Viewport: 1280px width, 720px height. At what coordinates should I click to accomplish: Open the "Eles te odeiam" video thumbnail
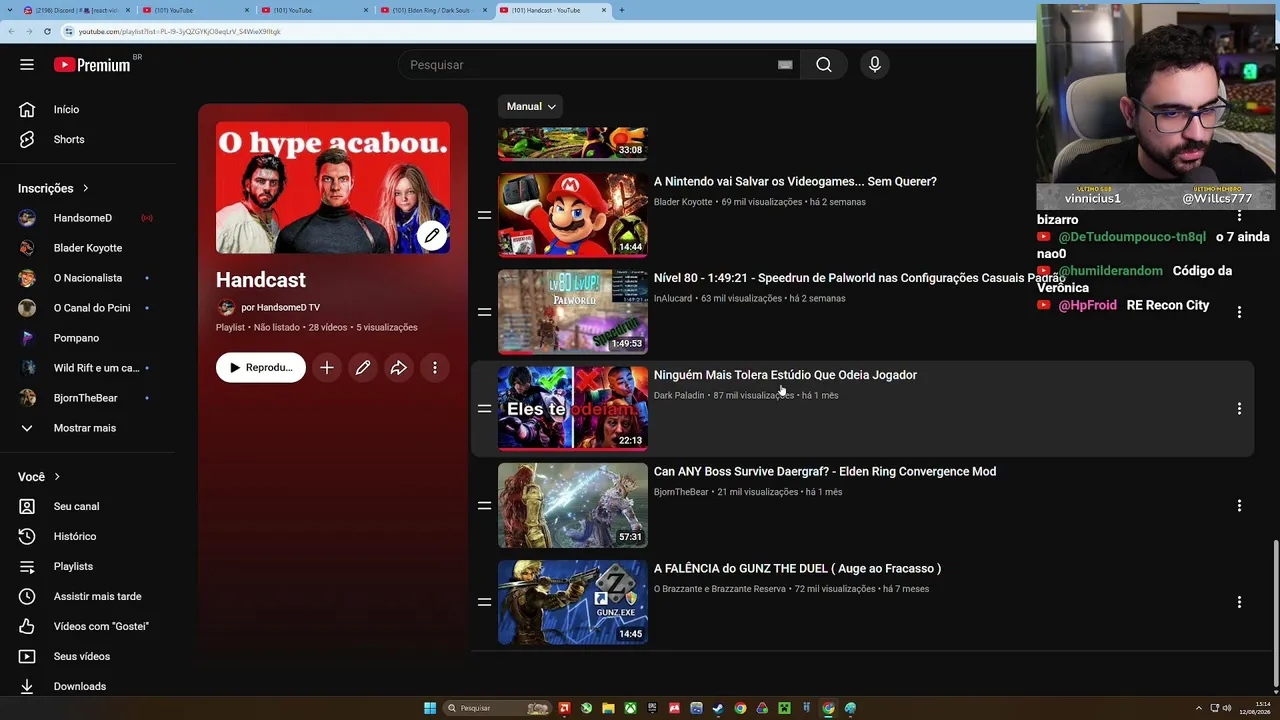pos(573,409)
